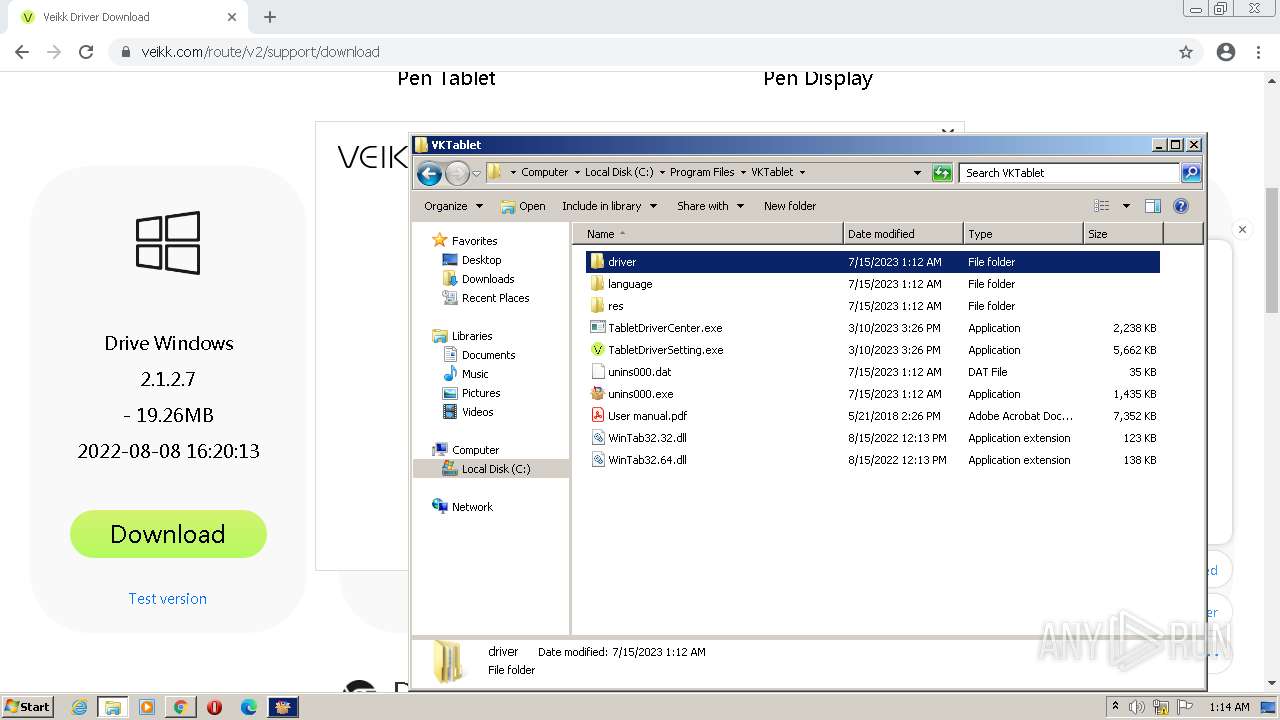The height and width of the screenshot is (720, 1280).
Task: Click the veikk.com address bar
Action: [640, 52]
